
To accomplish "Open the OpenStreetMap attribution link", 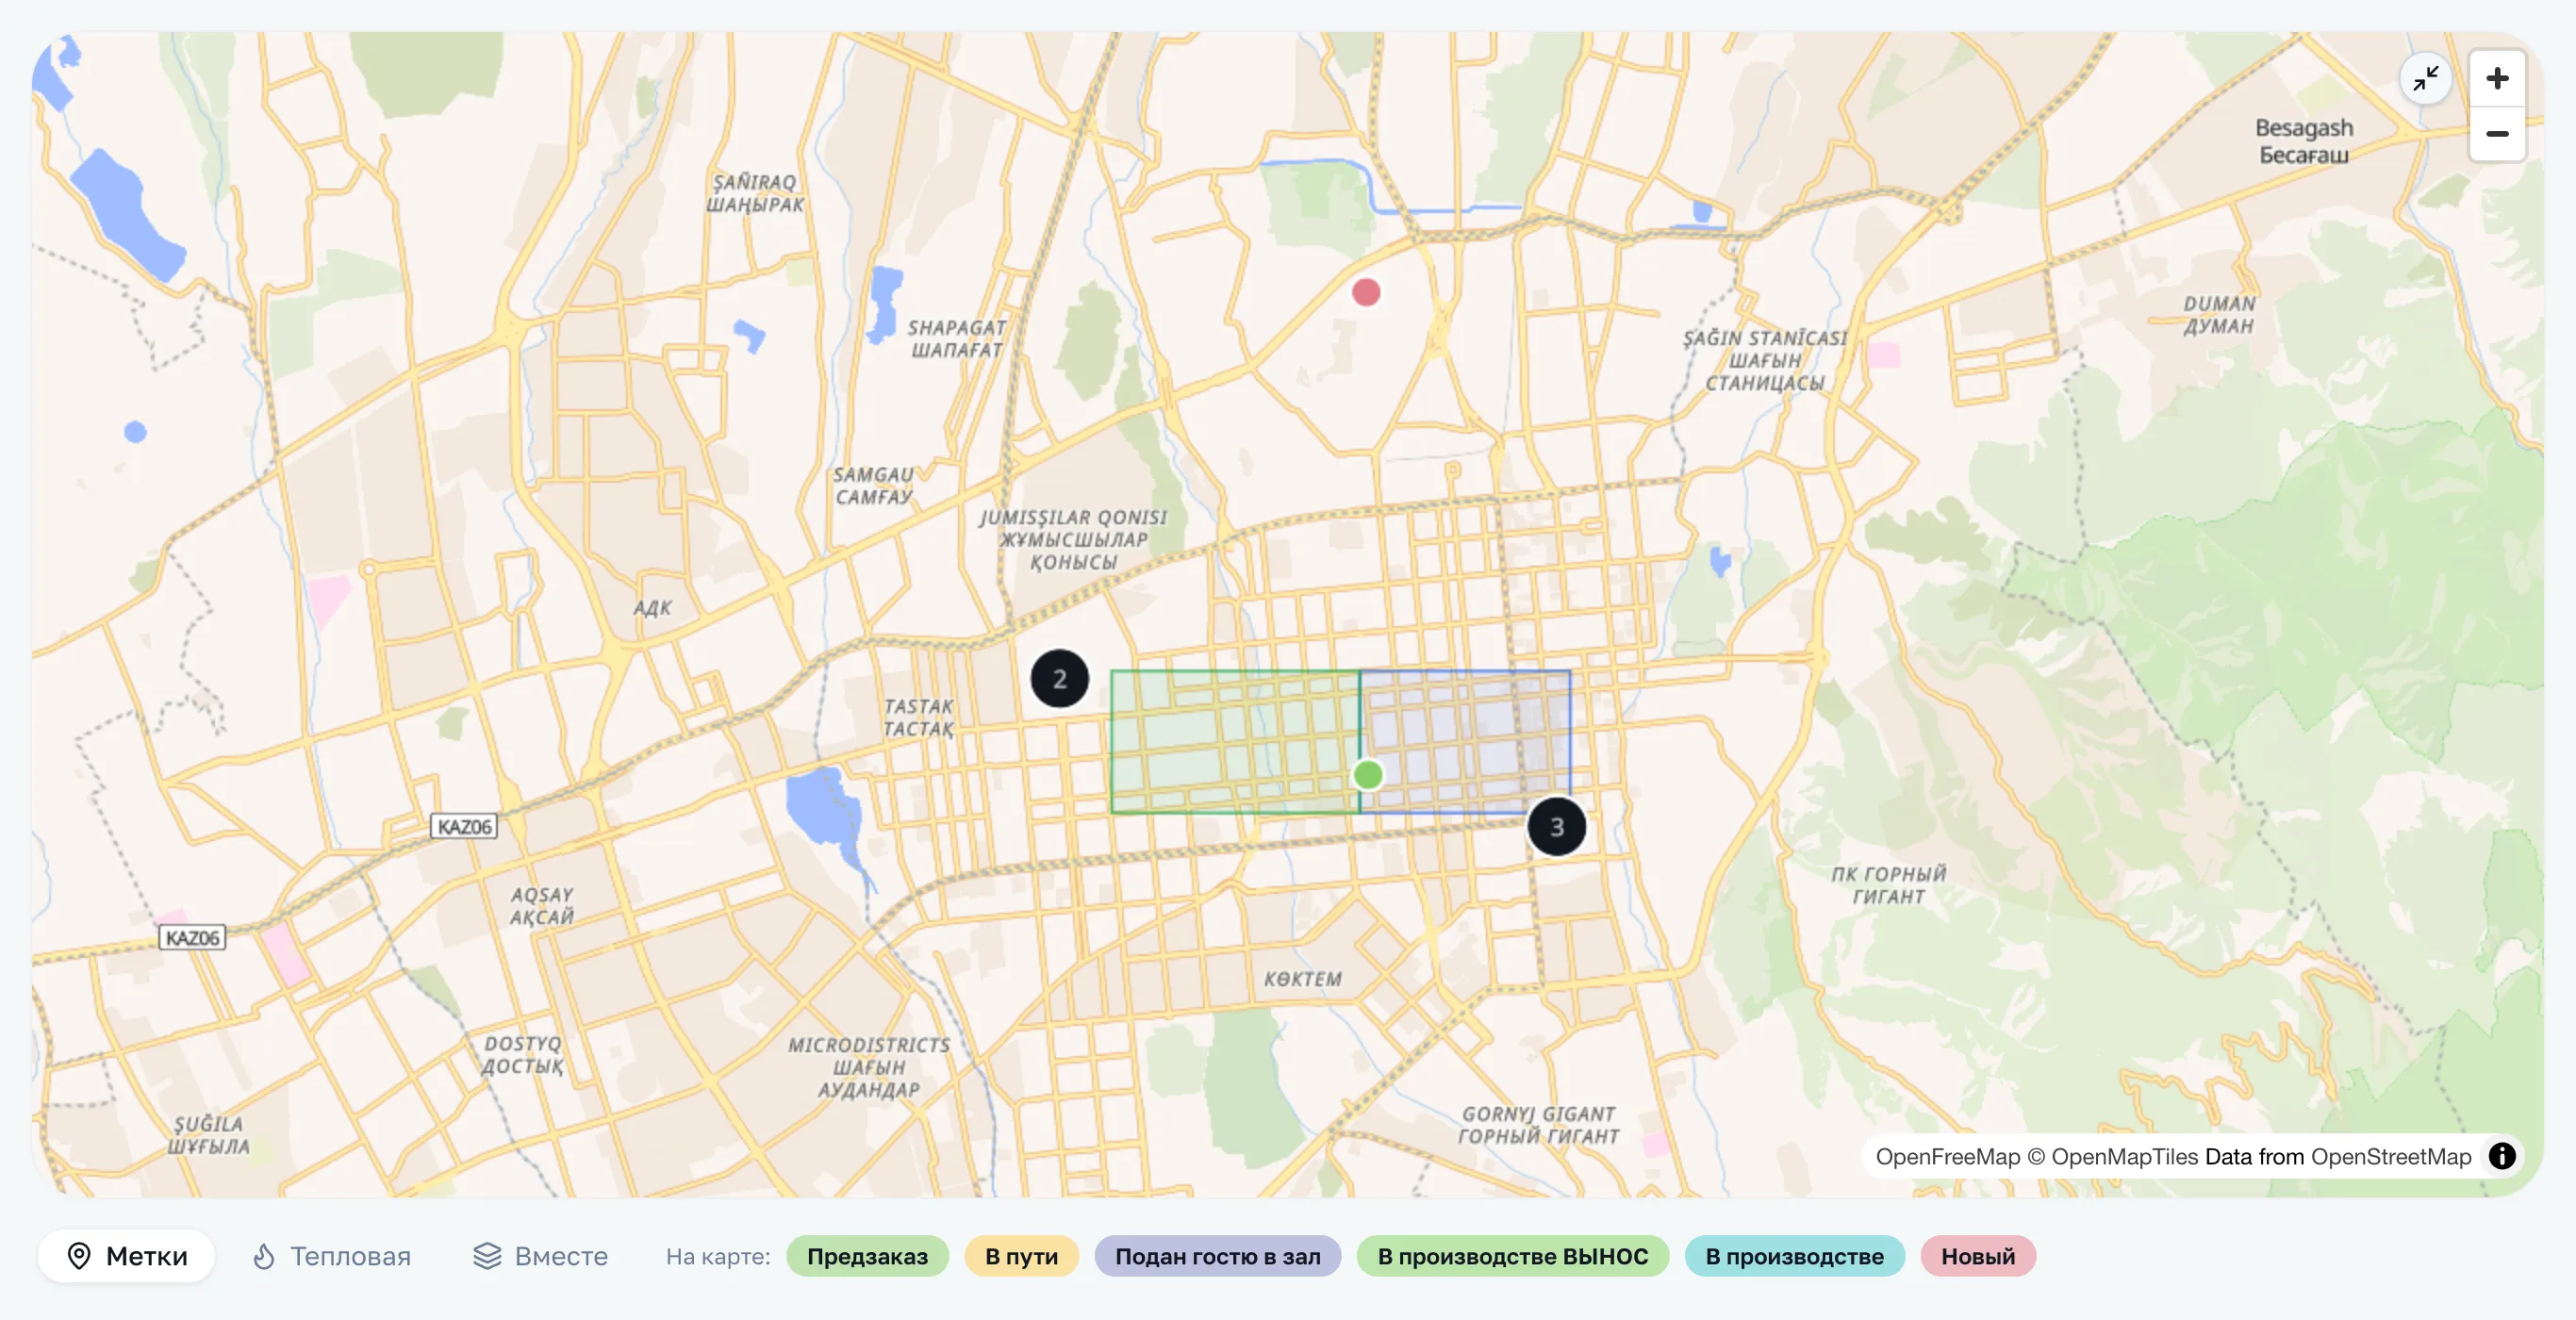I will (2390, 1157).
